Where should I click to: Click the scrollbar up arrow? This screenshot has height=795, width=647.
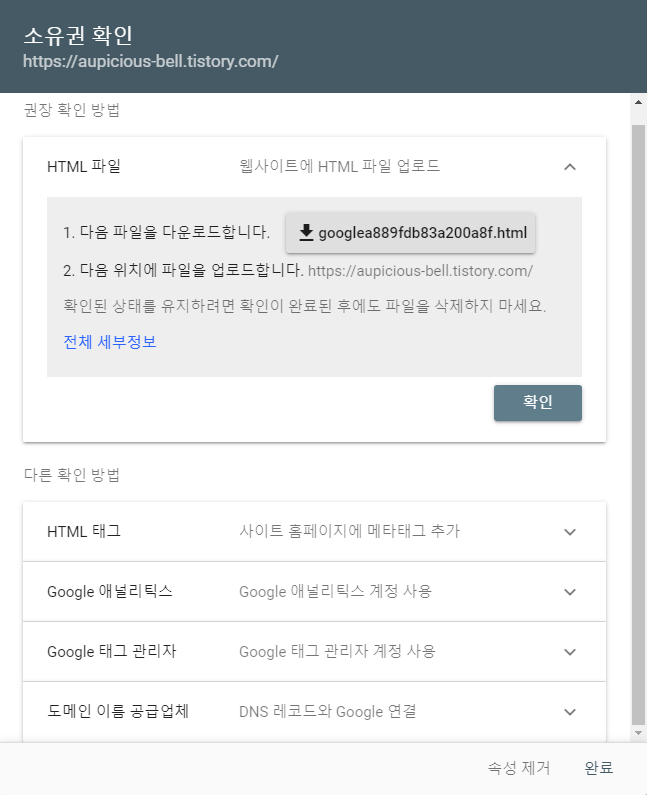point(638,102)
